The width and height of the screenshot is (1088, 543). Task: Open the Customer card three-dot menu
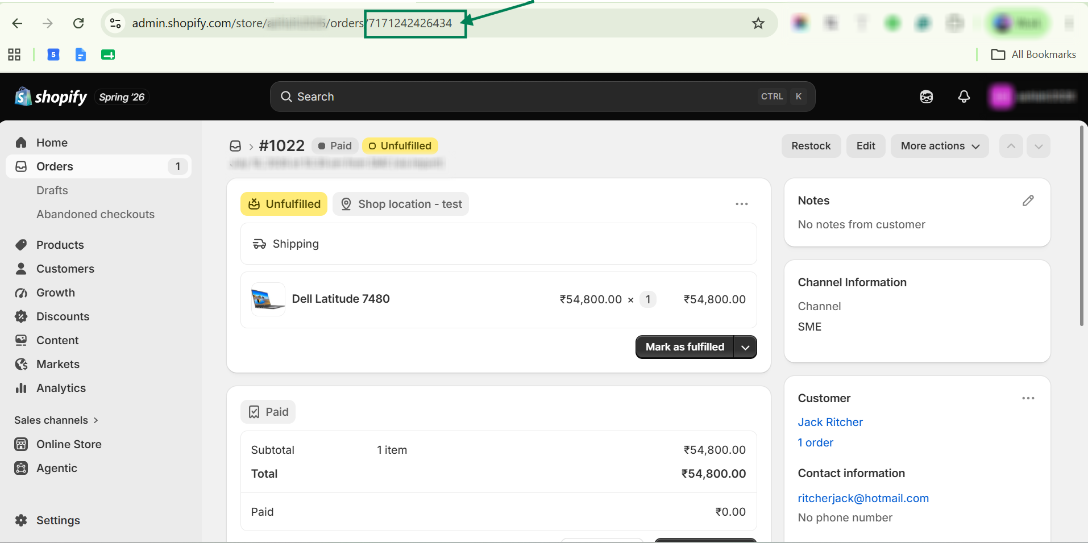click(x=1028, y=398)
